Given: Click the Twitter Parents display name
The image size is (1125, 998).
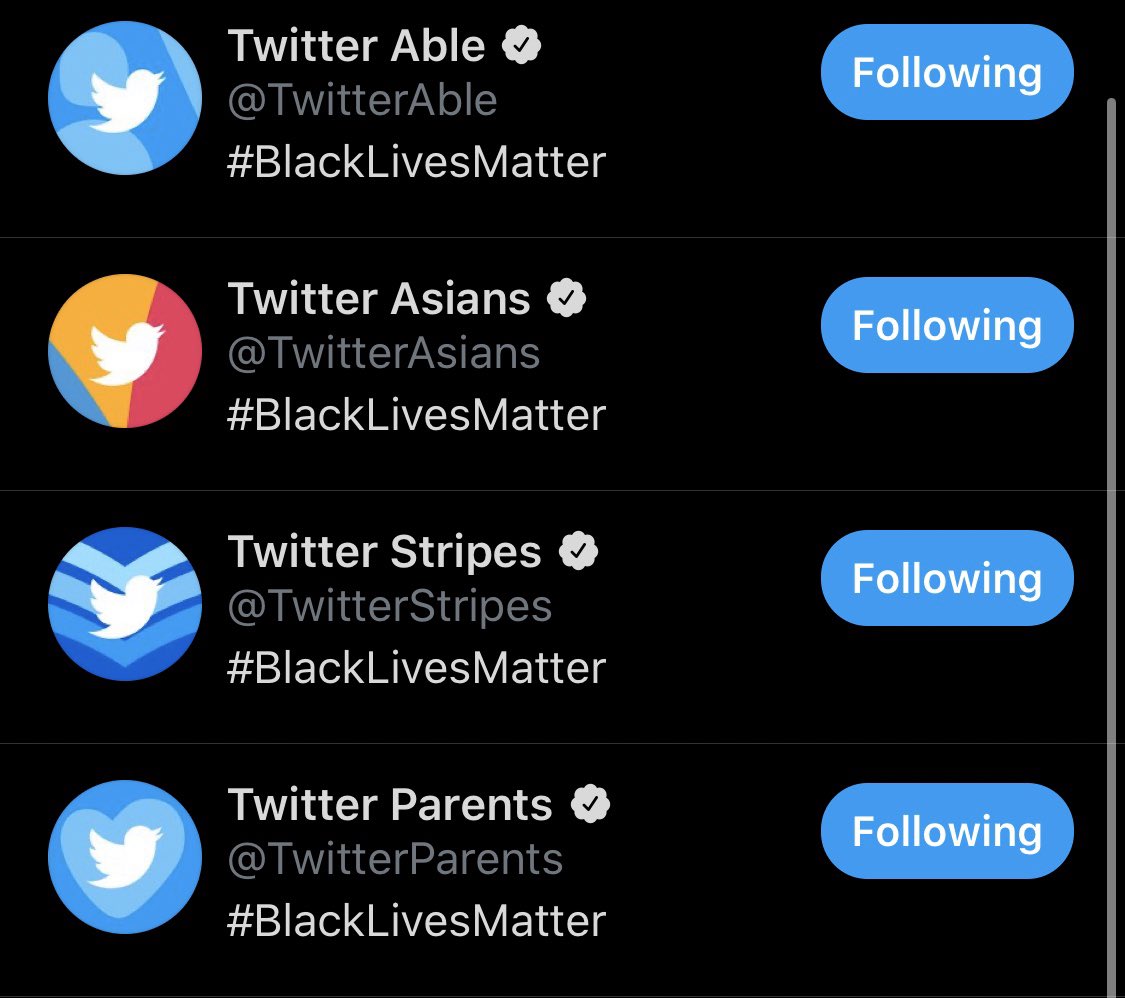Looking at the screenshot, I should (x=390, y=804).
